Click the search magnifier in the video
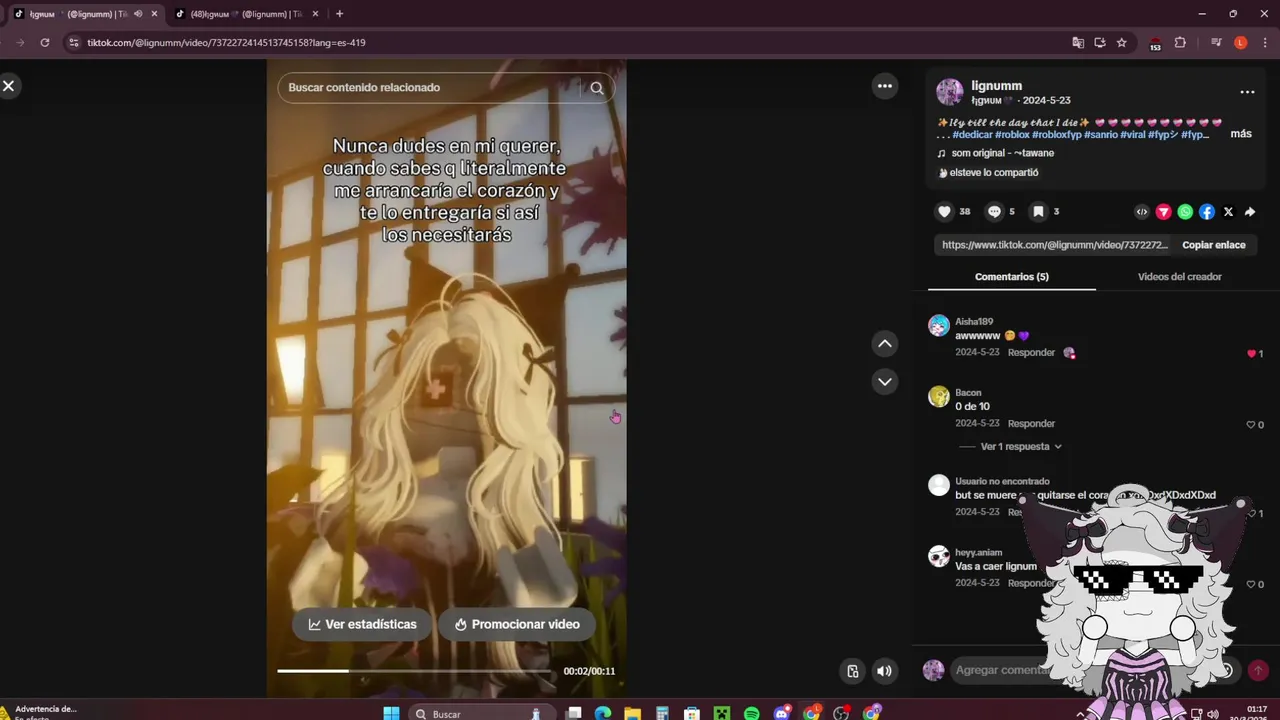The image size is (1280, 720). (597, 88)
